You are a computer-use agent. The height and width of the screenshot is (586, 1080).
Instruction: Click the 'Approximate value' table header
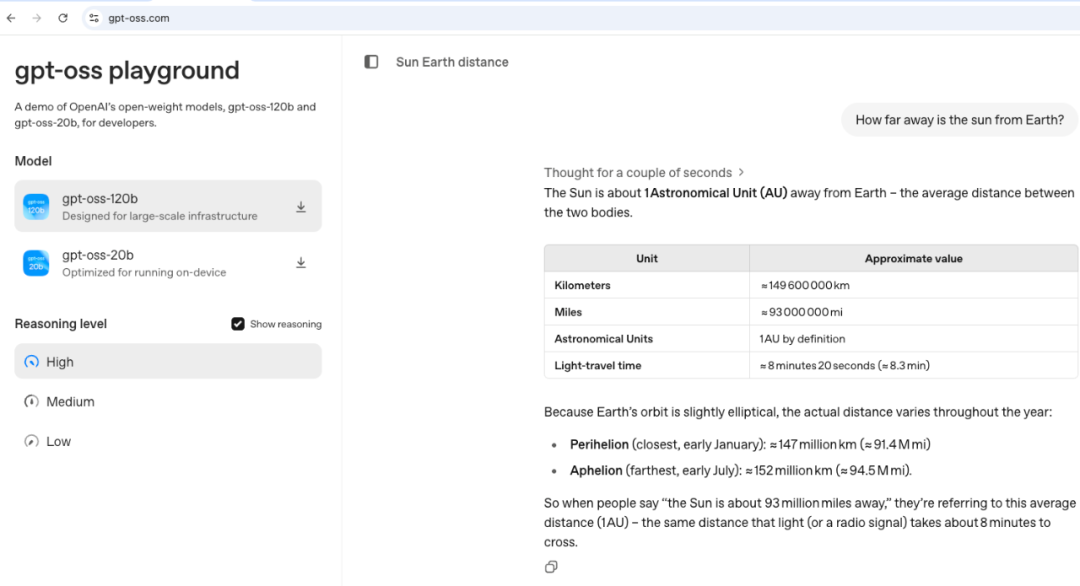pyautogui.click(x=913, y=258)
